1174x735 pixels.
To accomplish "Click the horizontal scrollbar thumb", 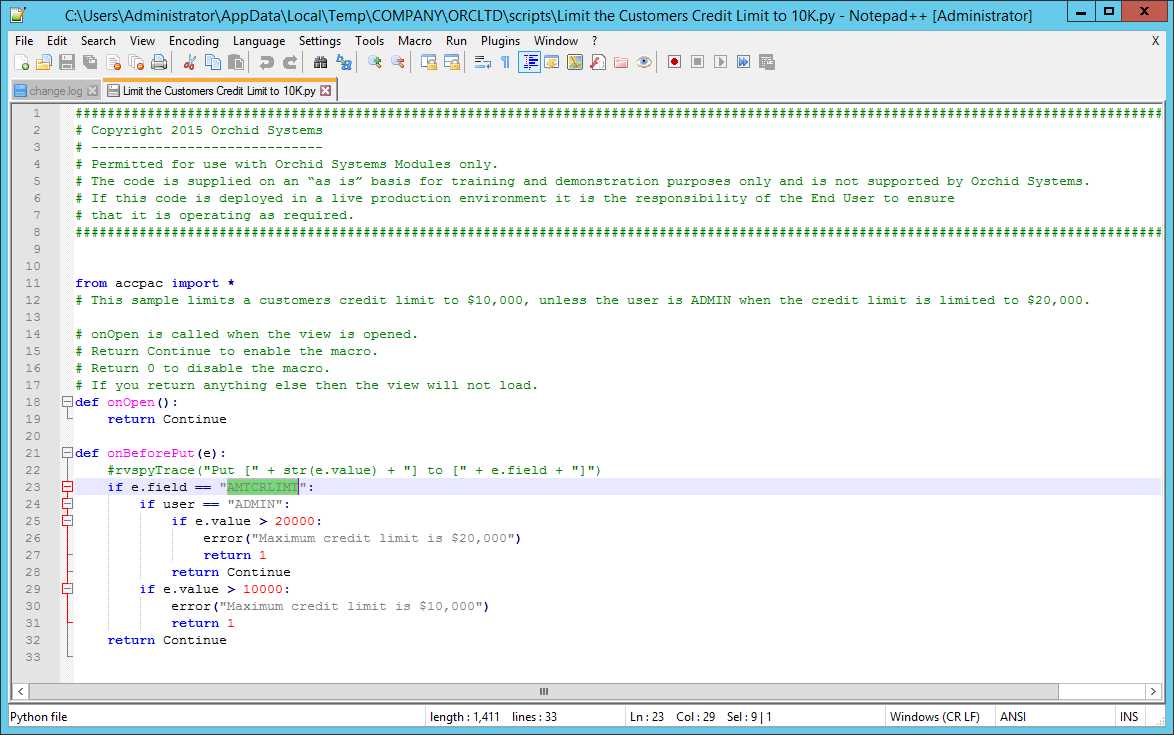I will click(544, 691).
